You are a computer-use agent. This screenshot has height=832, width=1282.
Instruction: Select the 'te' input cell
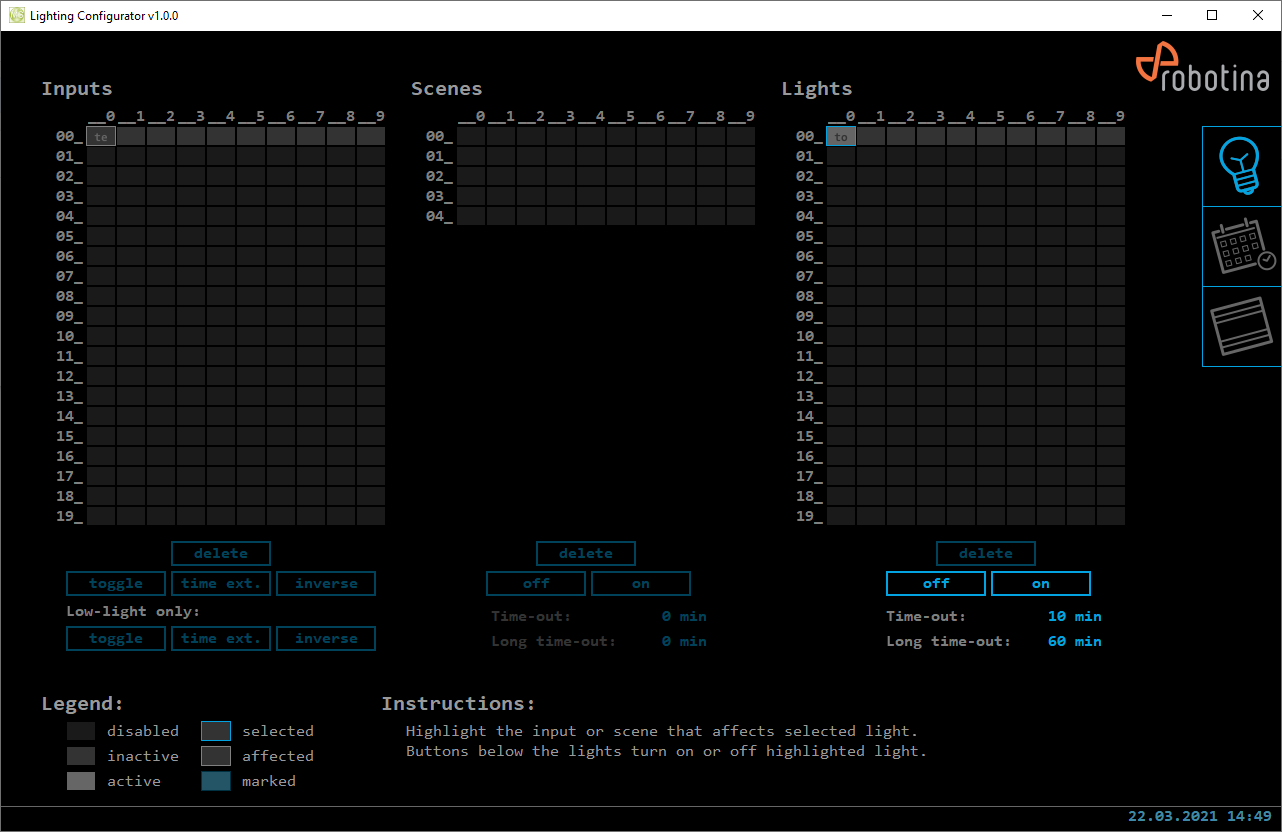click(x=101, y=137)
